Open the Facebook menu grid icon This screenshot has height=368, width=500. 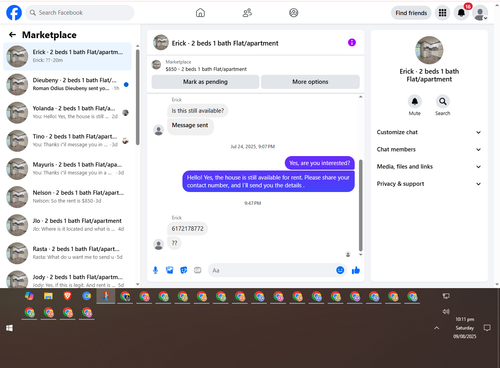[442, 13]
